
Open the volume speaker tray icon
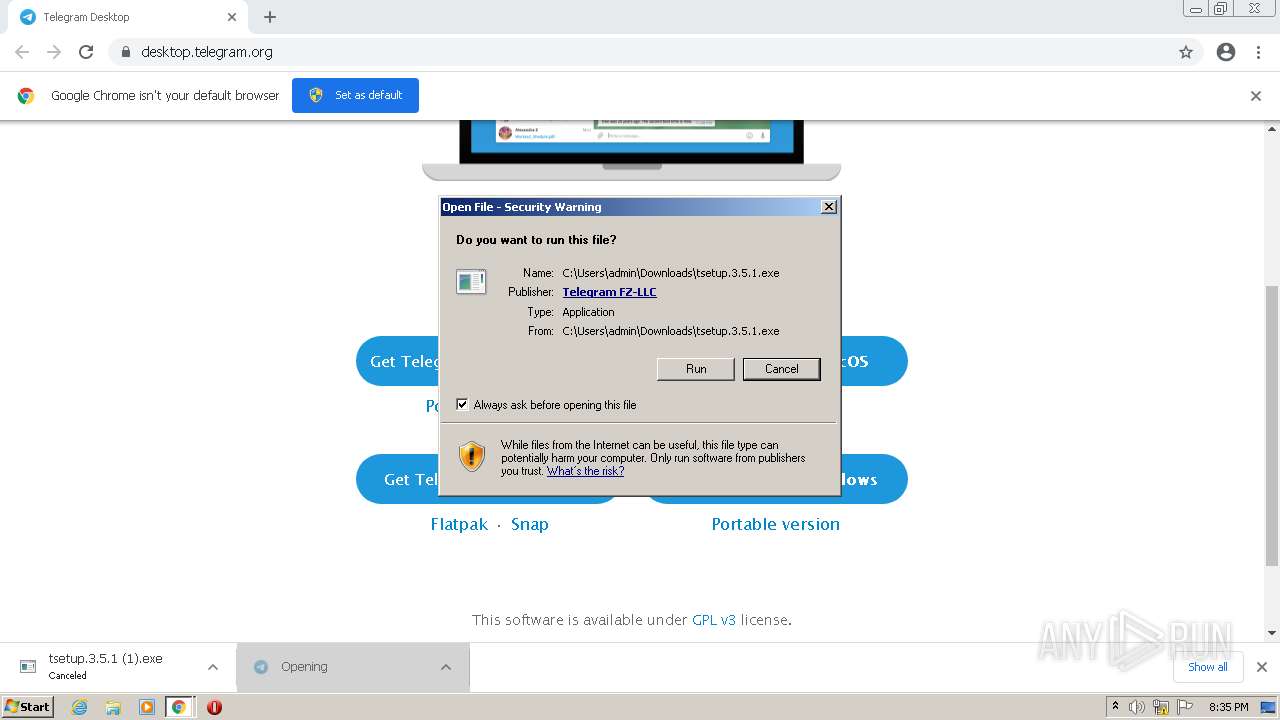point(1137,707)
